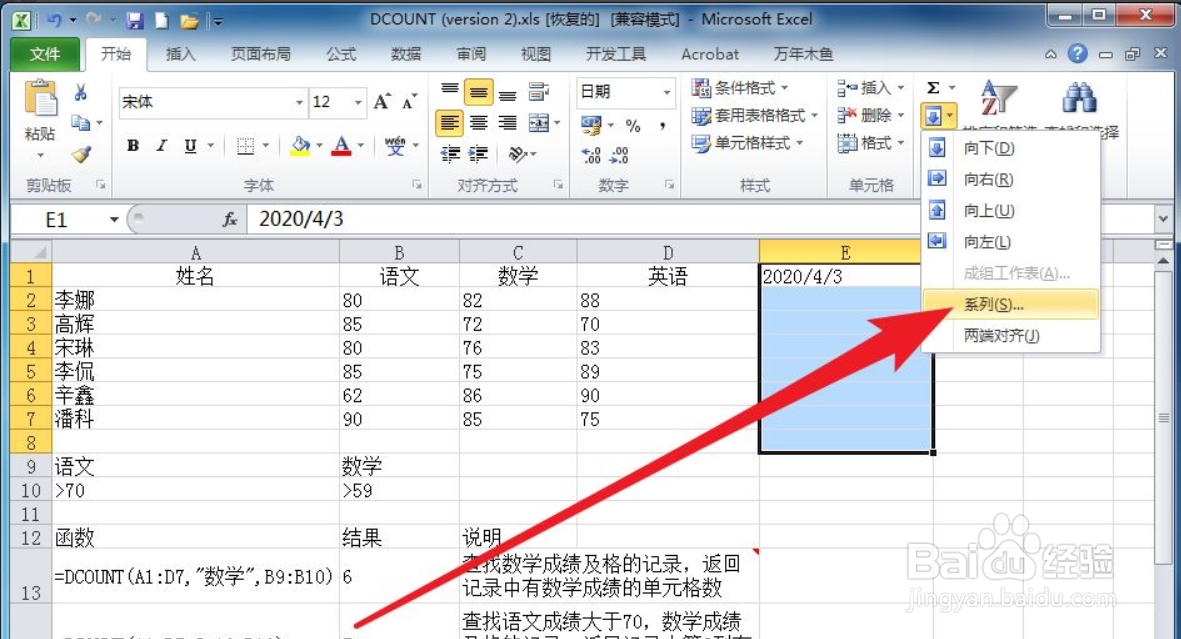Align cell text right

tap(508, 123)
